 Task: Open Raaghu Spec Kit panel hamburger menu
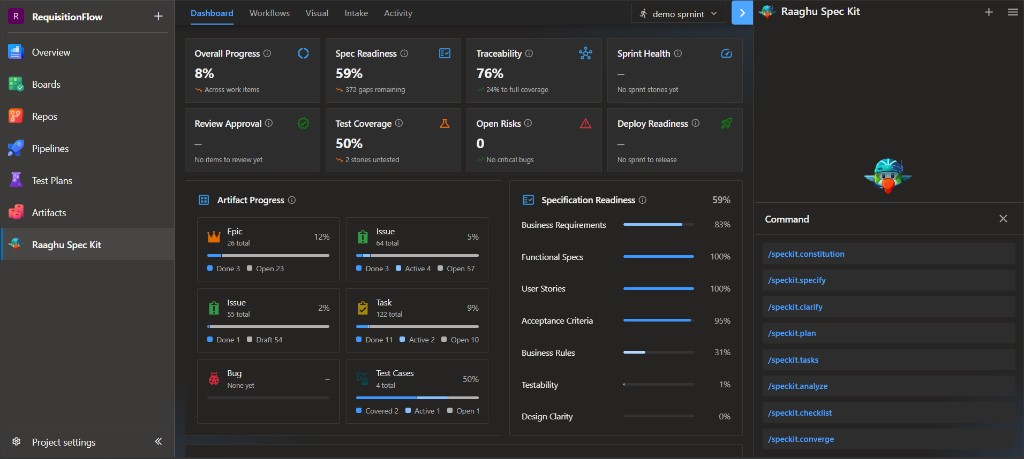coord(1012,12)
